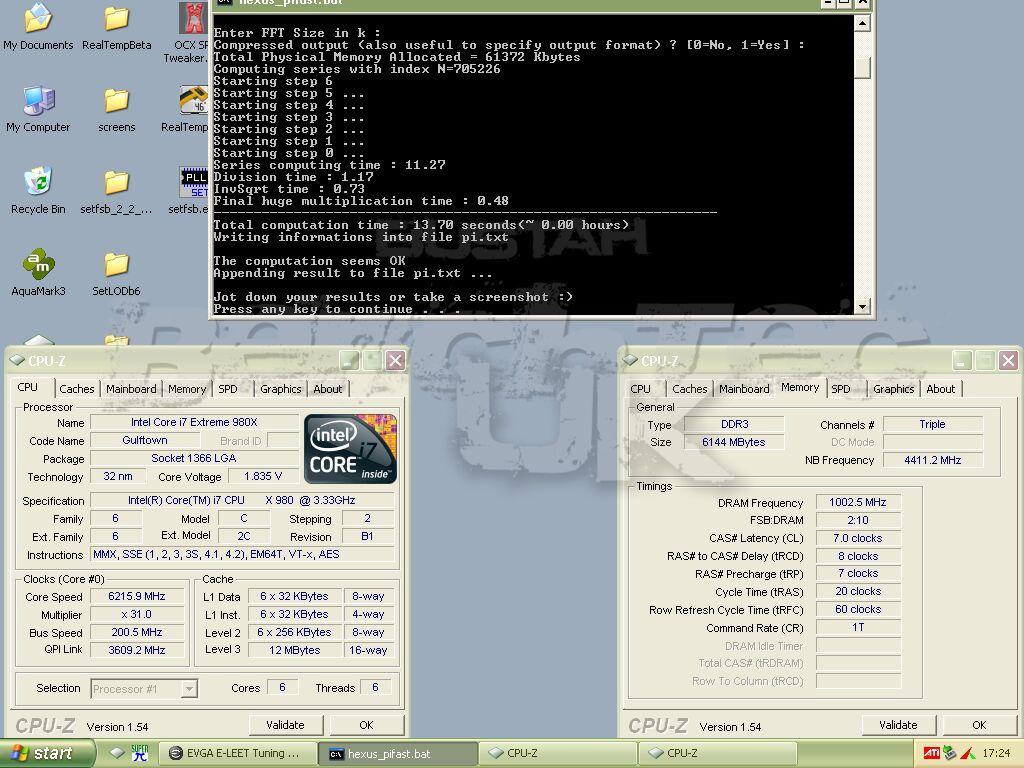Screen dimensions: 1024x768
Task: Open the SetLODb6 folder icon
Action: (x=116, y=273)
